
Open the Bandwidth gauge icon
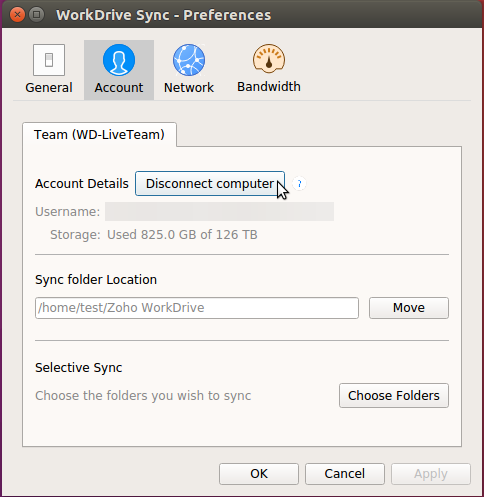point(269,59)
